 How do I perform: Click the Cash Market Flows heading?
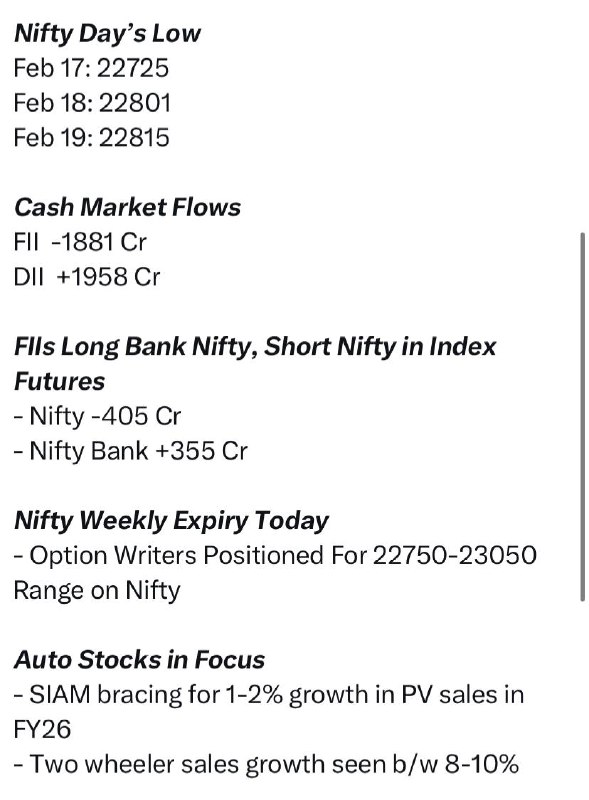(x=127, y=207)
